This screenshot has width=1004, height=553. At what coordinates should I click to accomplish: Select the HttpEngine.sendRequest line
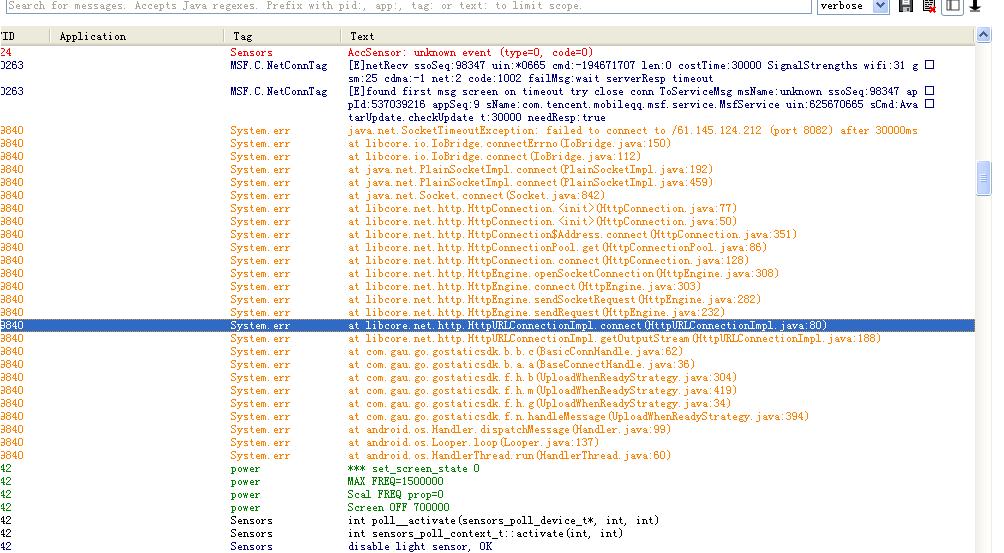click(487, 312)
